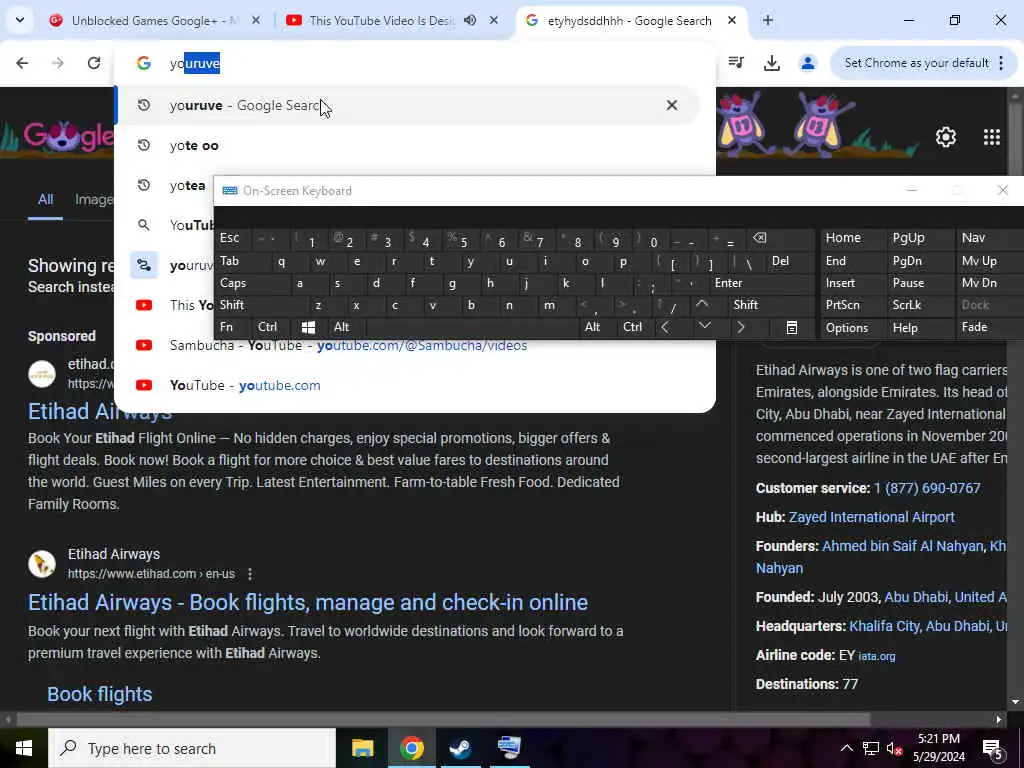Click the Tab key on On-Screen Keyboard
Screen dimensions: 1024x768
(232, 261)
